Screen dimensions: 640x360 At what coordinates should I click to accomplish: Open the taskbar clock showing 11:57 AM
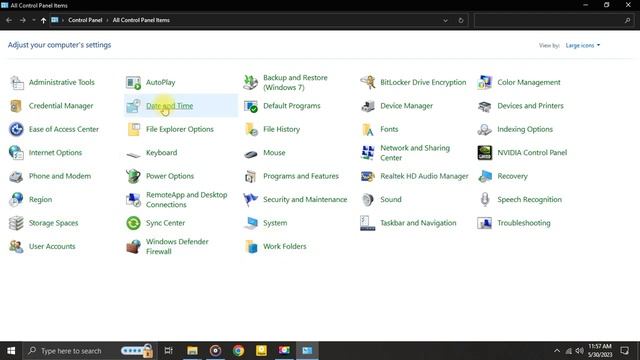tap(600, 351)
